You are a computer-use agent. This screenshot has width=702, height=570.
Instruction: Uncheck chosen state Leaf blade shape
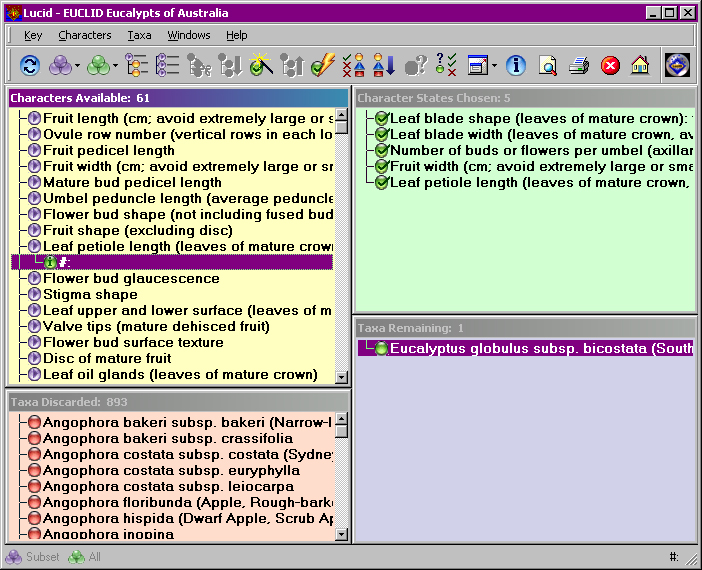click(x=381, y=119)
